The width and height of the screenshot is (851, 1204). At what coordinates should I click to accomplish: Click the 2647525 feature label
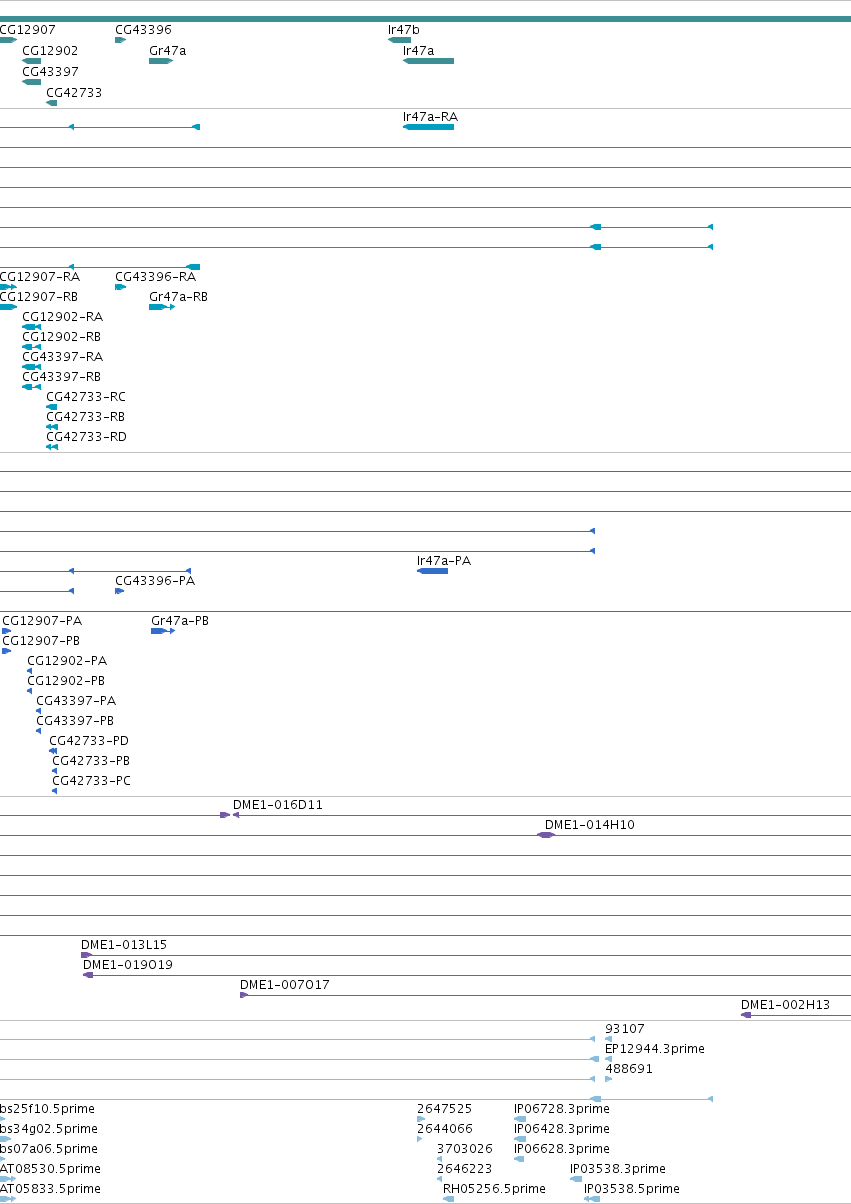pos(444,1108)
